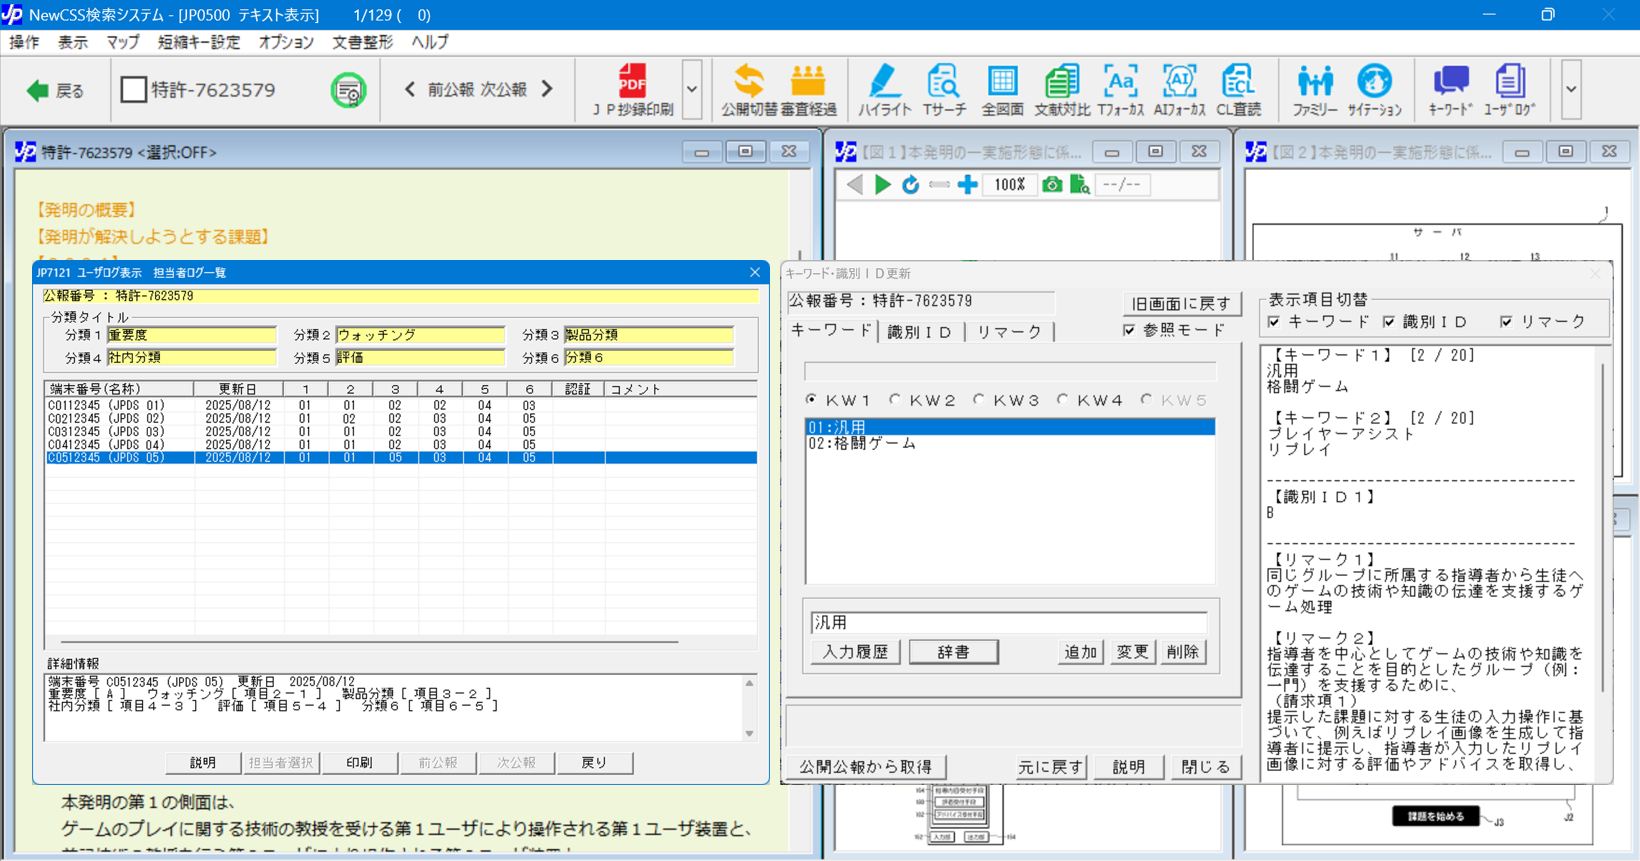
Task: Go to 前公報 with left chevron
Action: click(410, 89)
